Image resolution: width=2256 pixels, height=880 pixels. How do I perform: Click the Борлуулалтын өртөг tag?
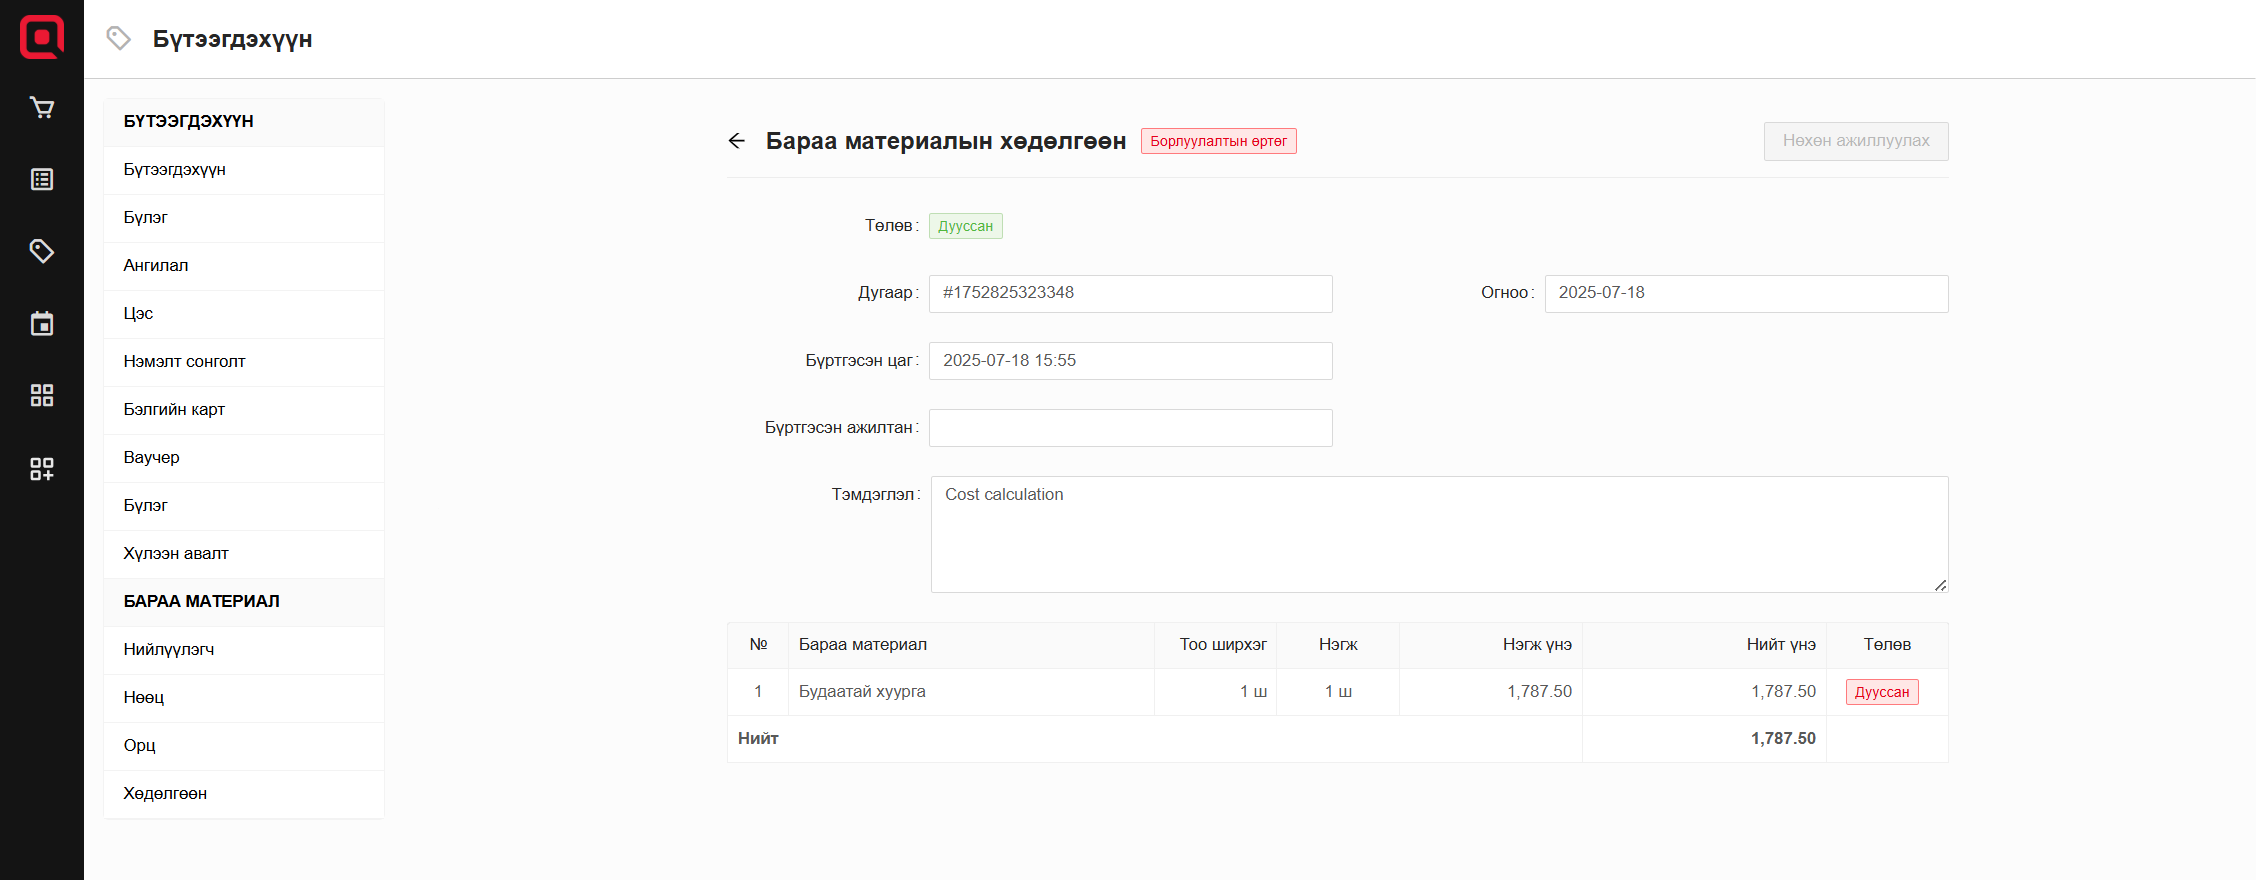[1218, 141]
